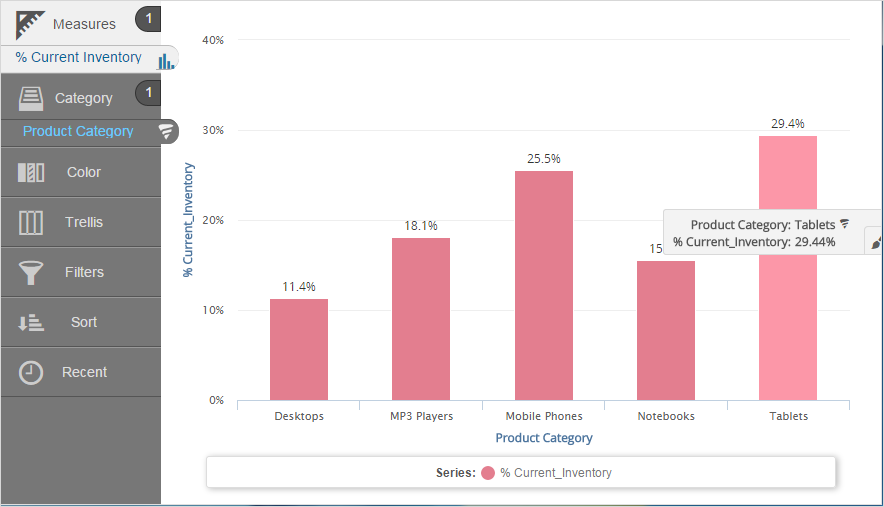Image resolution: width=884 pixels, height=507 pixels.
Task: Click the filter funnel icon beside Product Category
Action: pos(167,131)
